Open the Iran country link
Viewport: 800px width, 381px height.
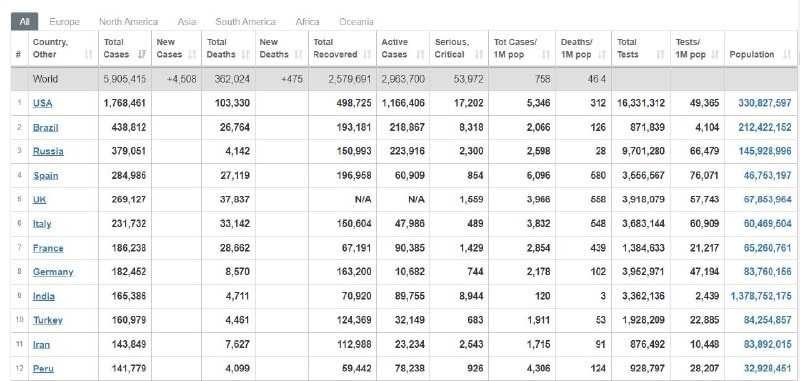click(41, 345)
